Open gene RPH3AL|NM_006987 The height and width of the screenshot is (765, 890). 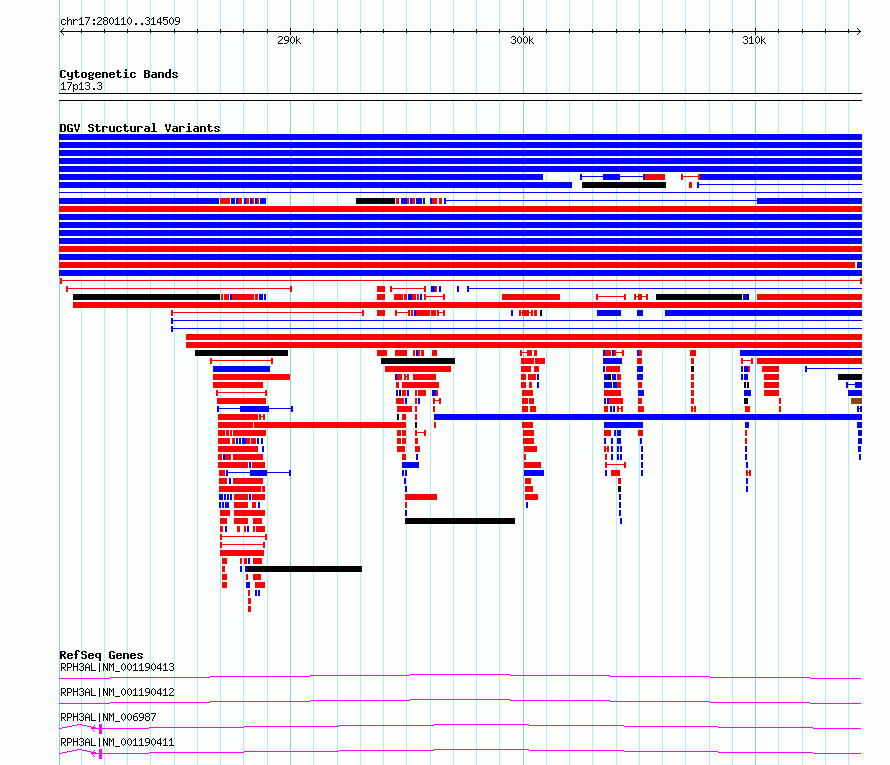tap(108, 717)
